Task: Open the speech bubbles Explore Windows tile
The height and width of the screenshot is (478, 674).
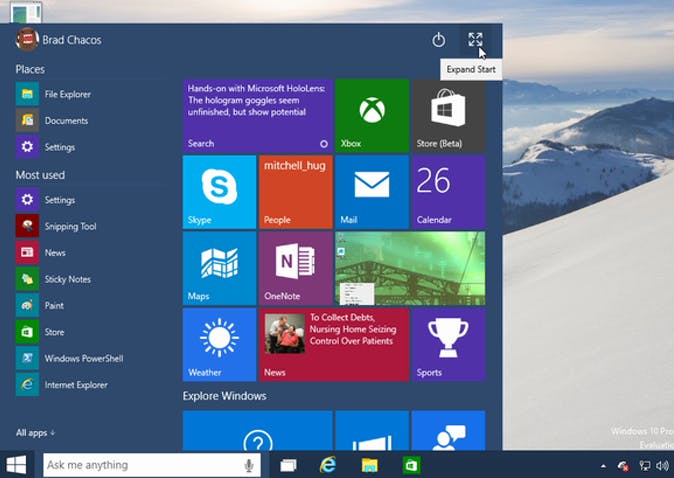Action: (x=449, y=431)
